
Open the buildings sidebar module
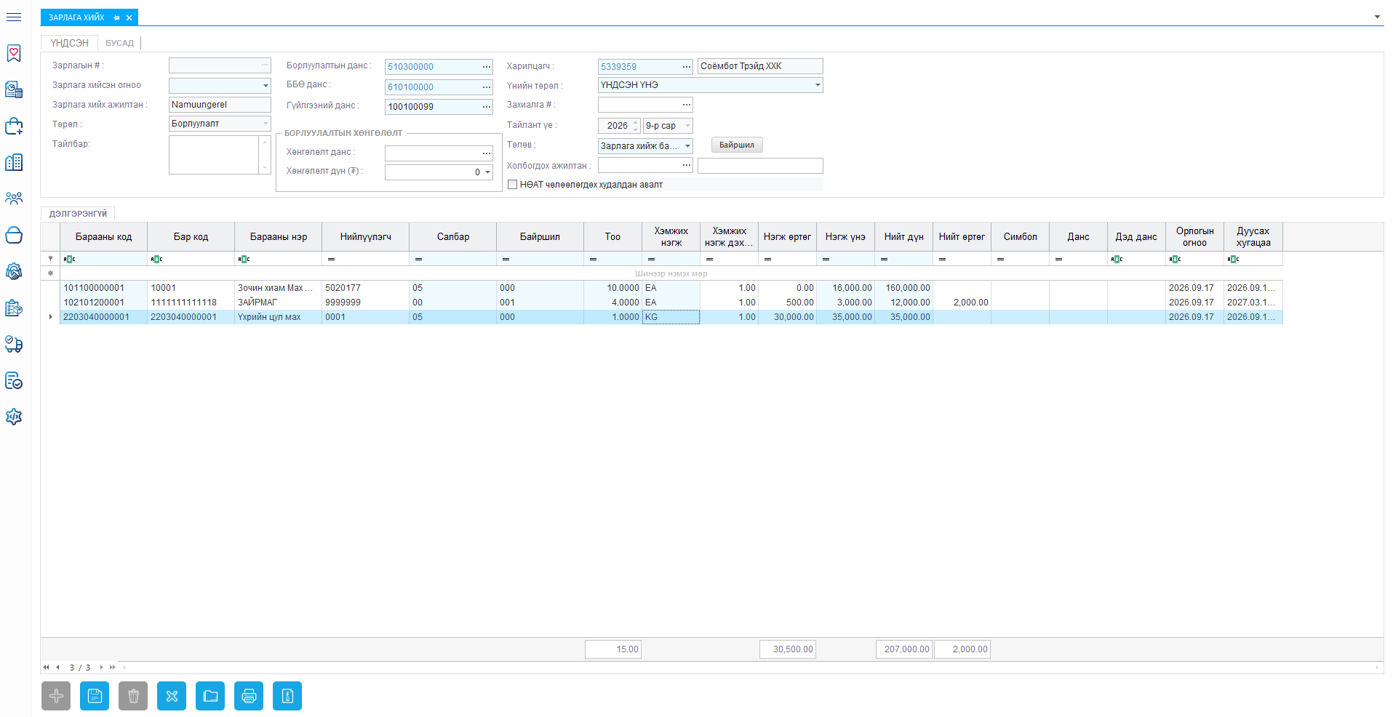tap(14, 162)
